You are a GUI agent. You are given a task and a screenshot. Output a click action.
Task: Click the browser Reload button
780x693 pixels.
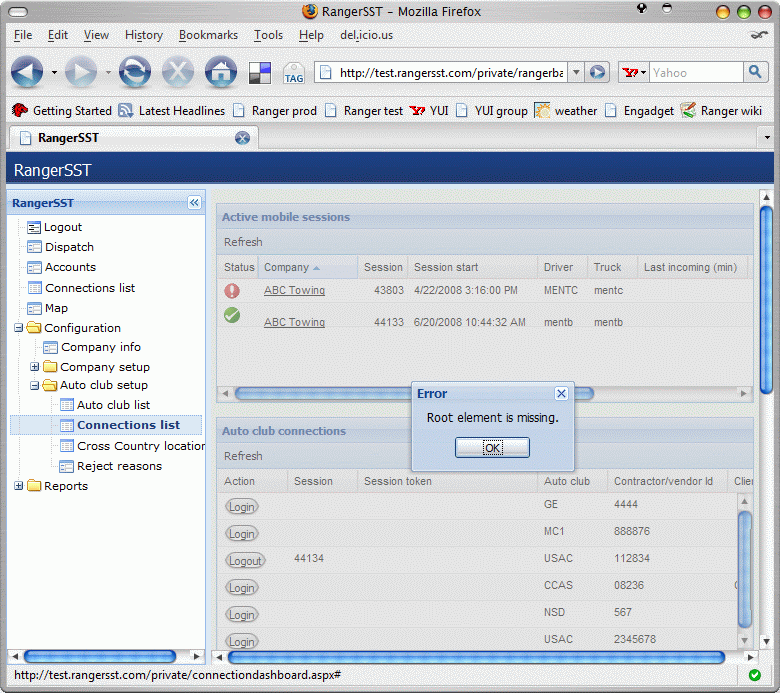(x=134, y=72)
